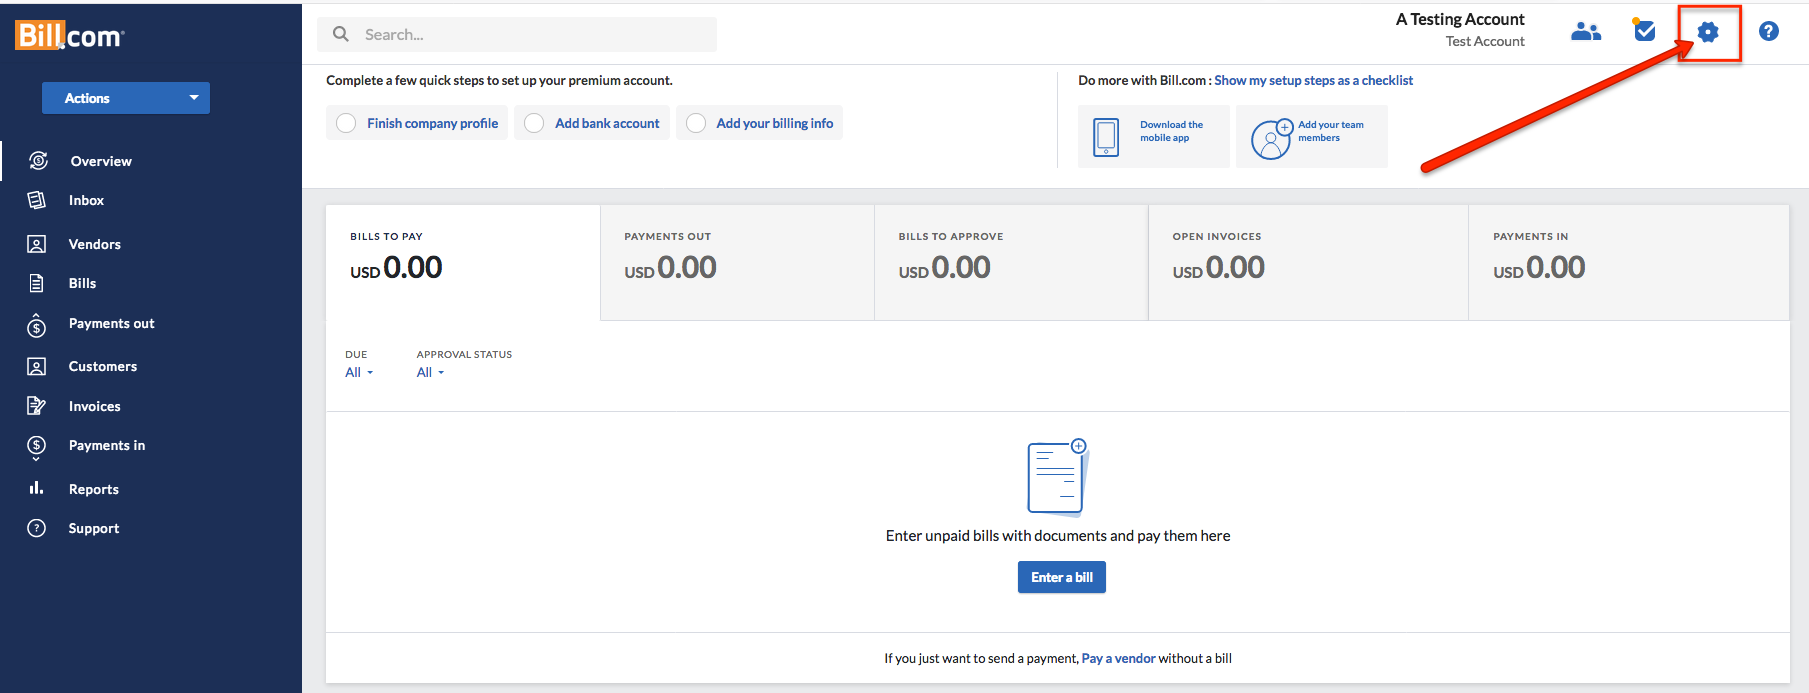Screen dimensions: 1809x693
Task: Click the Bill.com logo
Action: (x=69, y=36)
